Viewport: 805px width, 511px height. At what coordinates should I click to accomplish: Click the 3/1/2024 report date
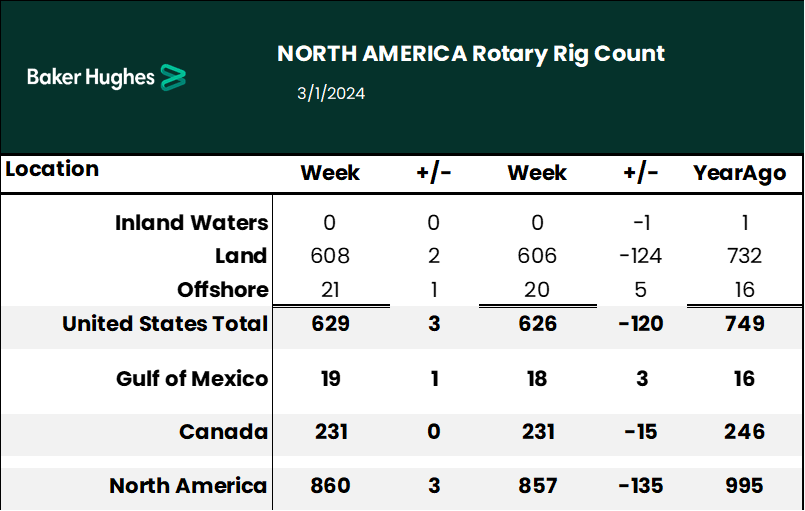tap(331, 94)
